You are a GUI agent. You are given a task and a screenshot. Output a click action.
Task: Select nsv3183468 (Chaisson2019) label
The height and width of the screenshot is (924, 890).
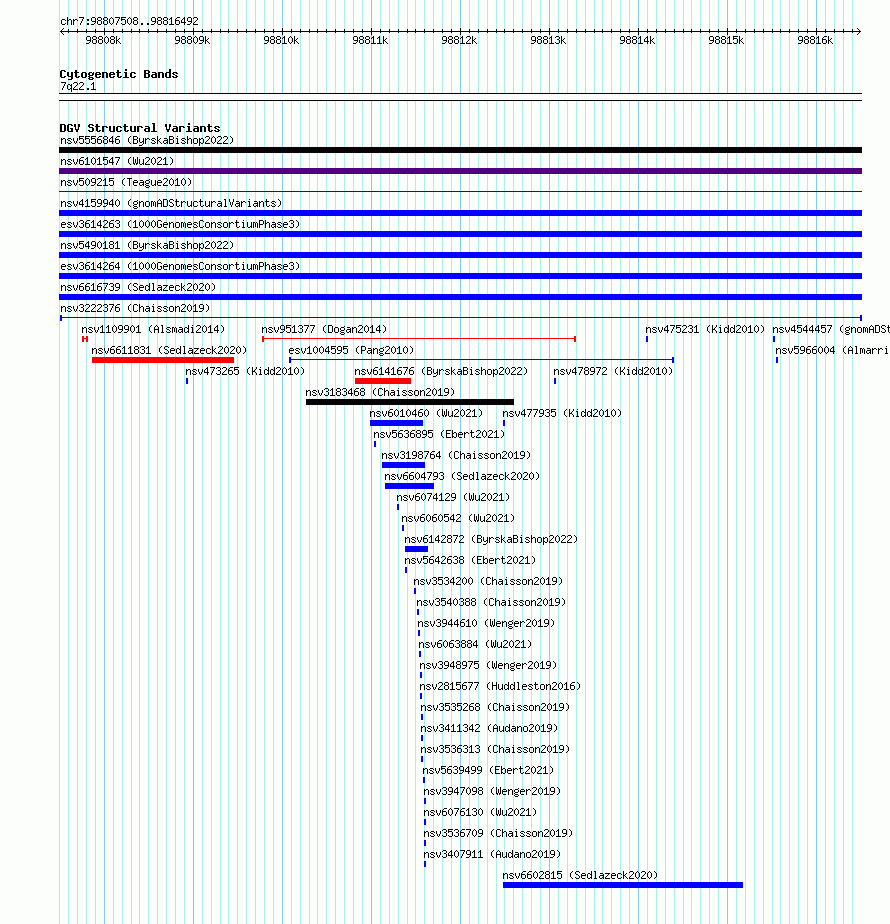380,392
